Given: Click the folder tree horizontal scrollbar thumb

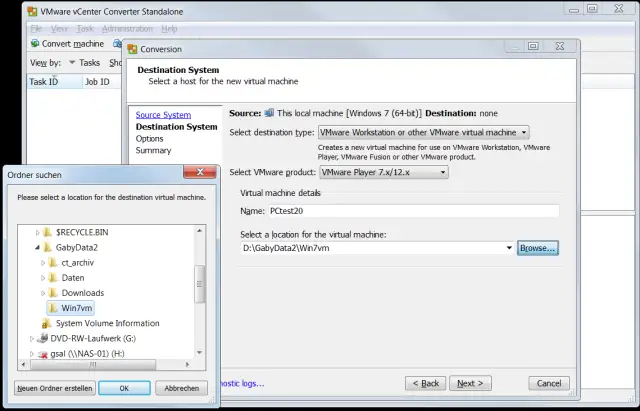Looking at the screenshot, I should [x=93, y=364].
